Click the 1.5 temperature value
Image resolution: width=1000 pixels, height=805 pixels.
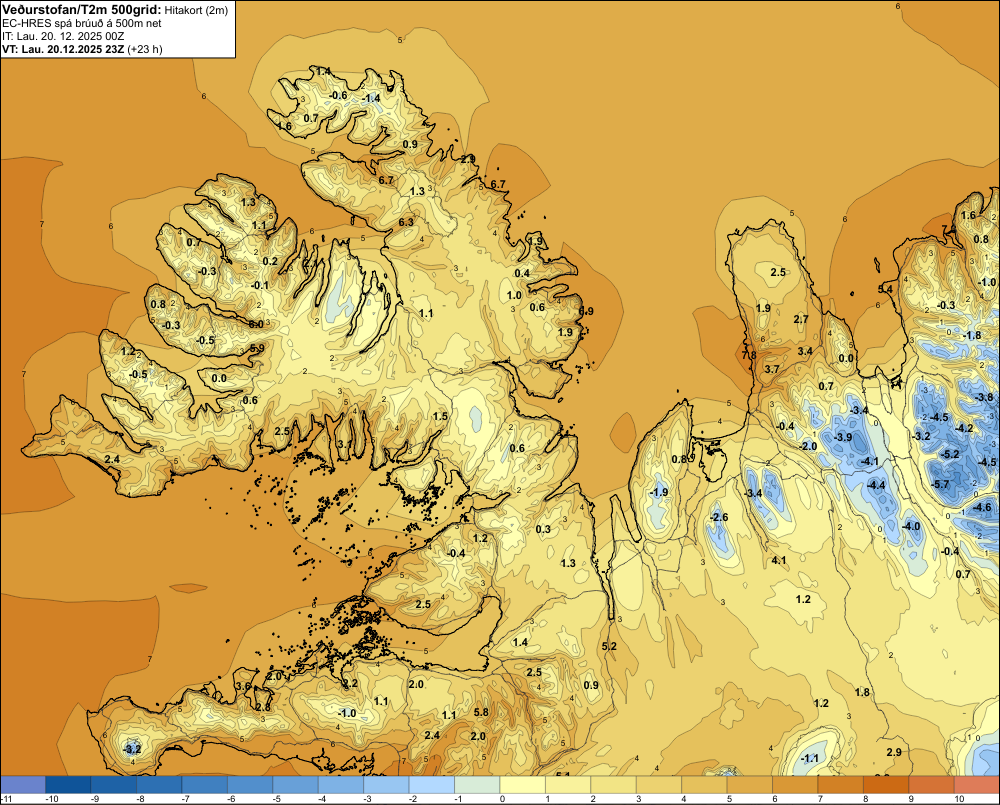[x=440, y=416]
